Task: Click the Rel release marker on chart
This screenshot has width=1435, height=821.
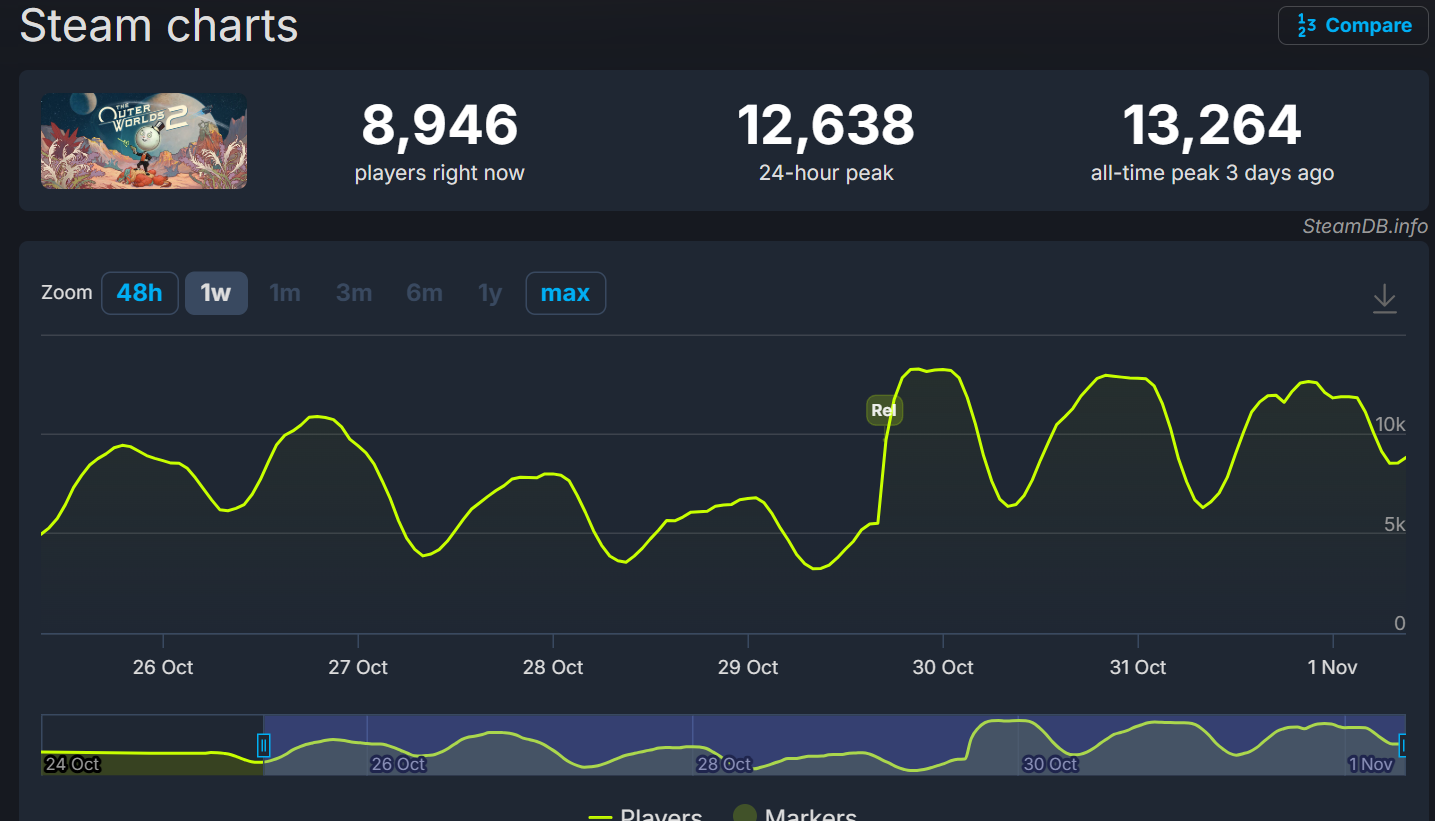Action: [x=884, y=410]
